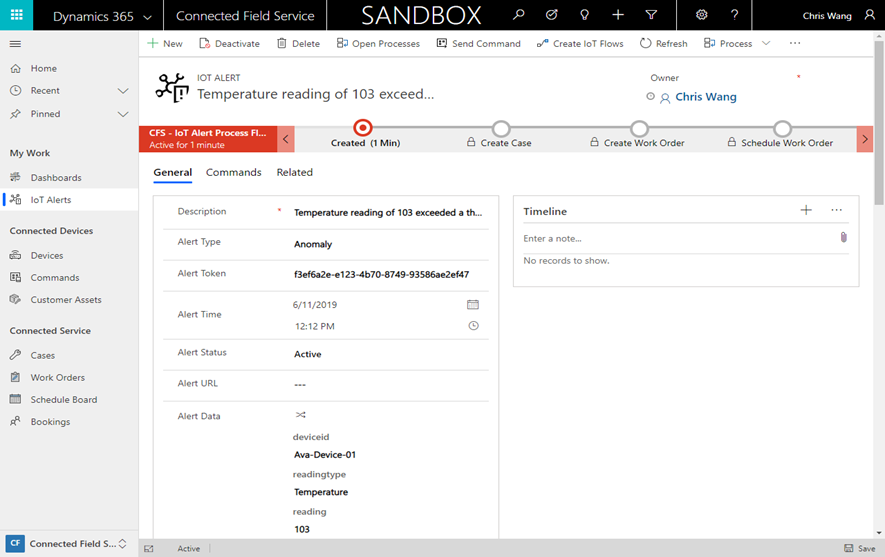Collapse the sitemap hamburger menu
885x557 pixels.
pos(15,44)
